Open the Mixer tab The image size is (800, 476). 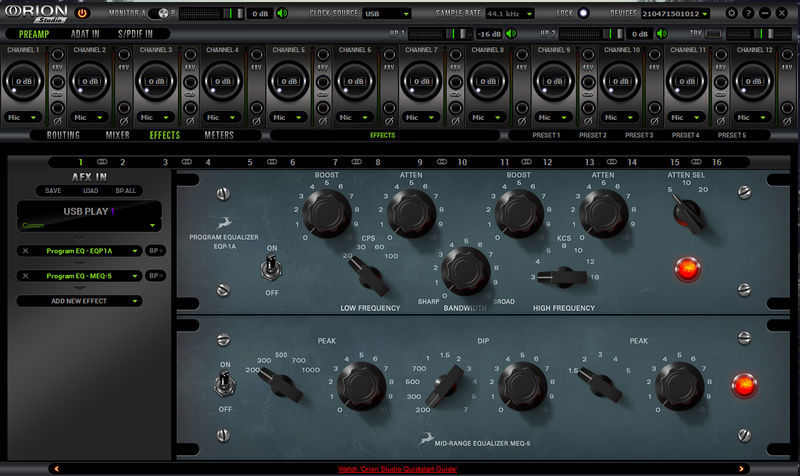click(x=117, y=135)
